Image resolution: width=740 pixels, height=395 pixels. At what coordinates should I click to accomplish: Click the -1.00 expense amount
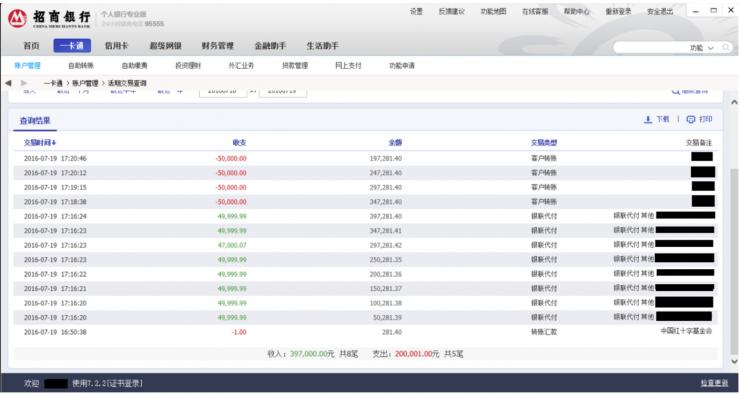[x=239, y=332]
